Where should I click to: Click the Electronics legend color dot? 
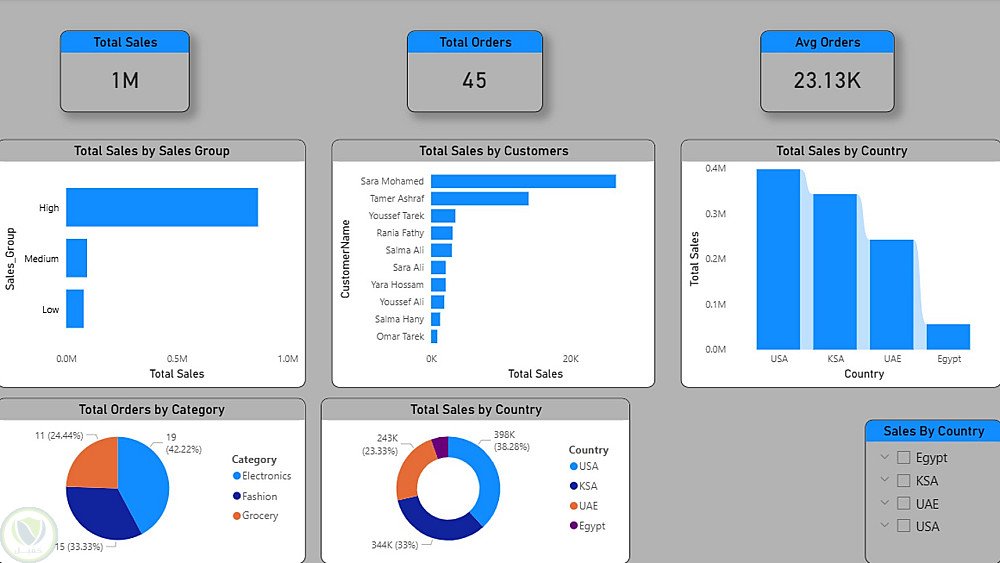237,476
